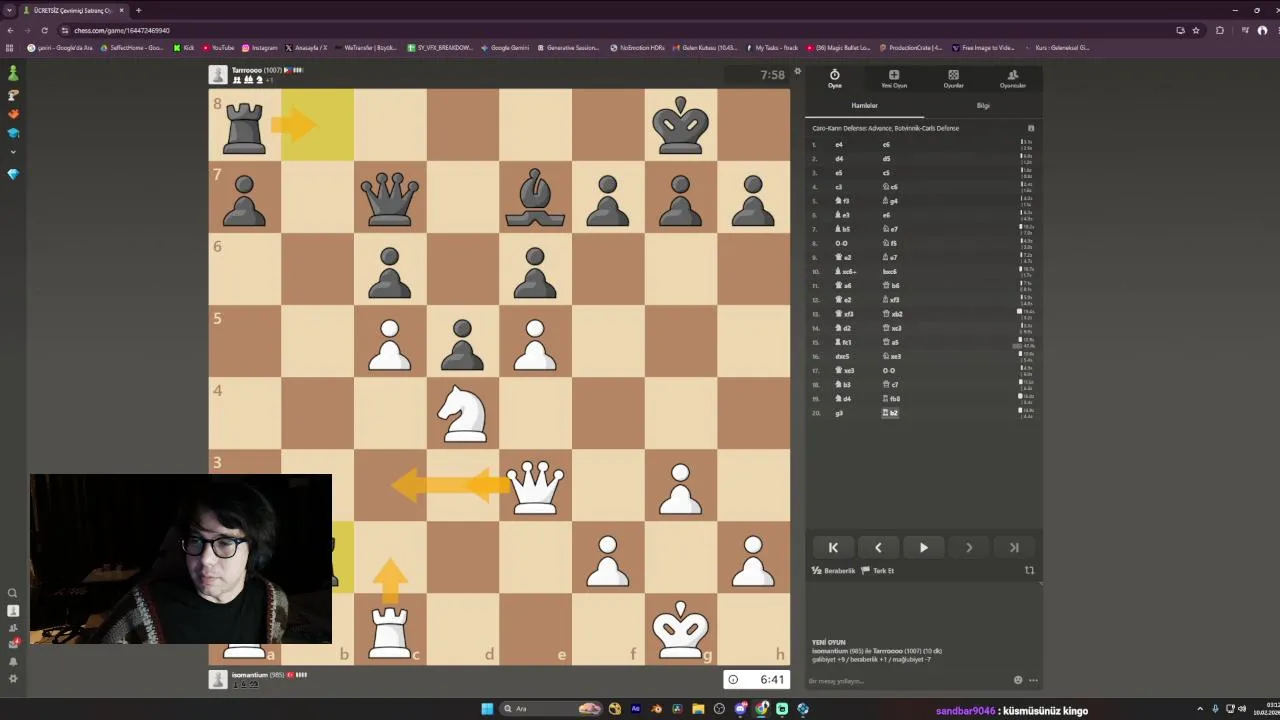The width and height of the screenshot is (1280, 720).
Task: Expand the left sidebar chevron for more
Action: tap(13, 152)
